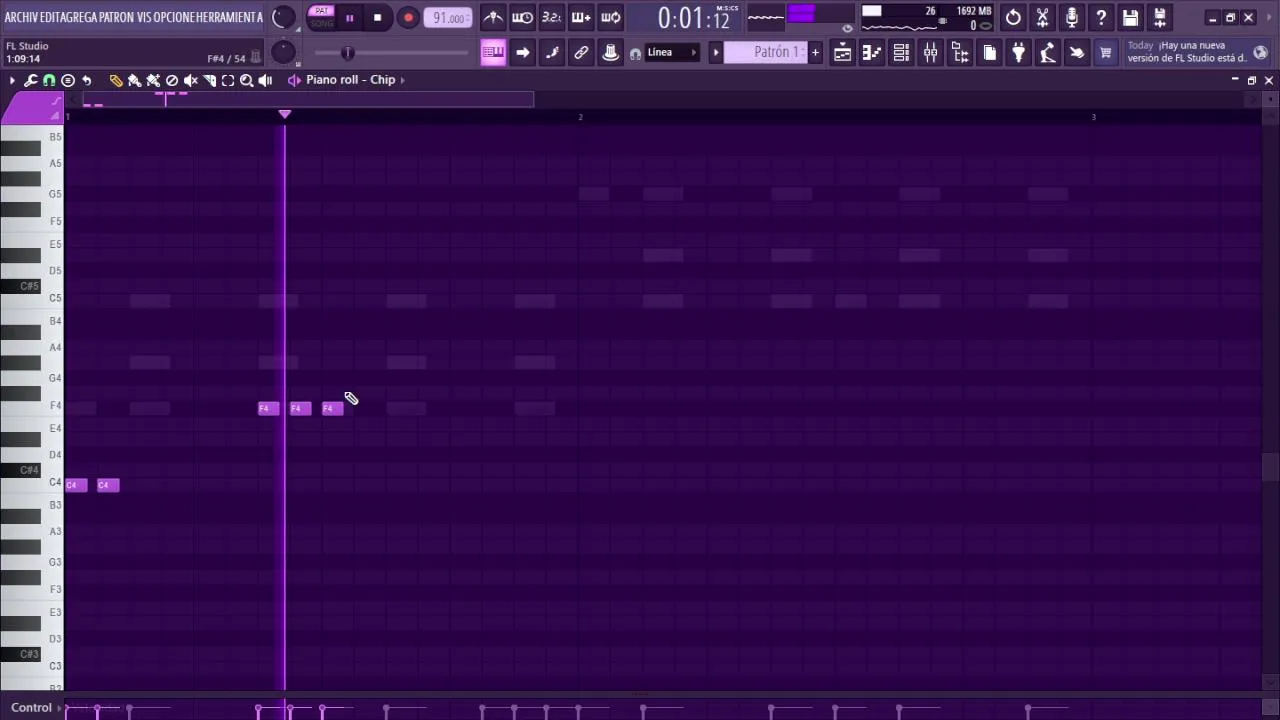Image resolution: width=1280 pixels, height=720 pixels.
Task: Open the Línea snap dropdown
Action: [x=671, y=53]
